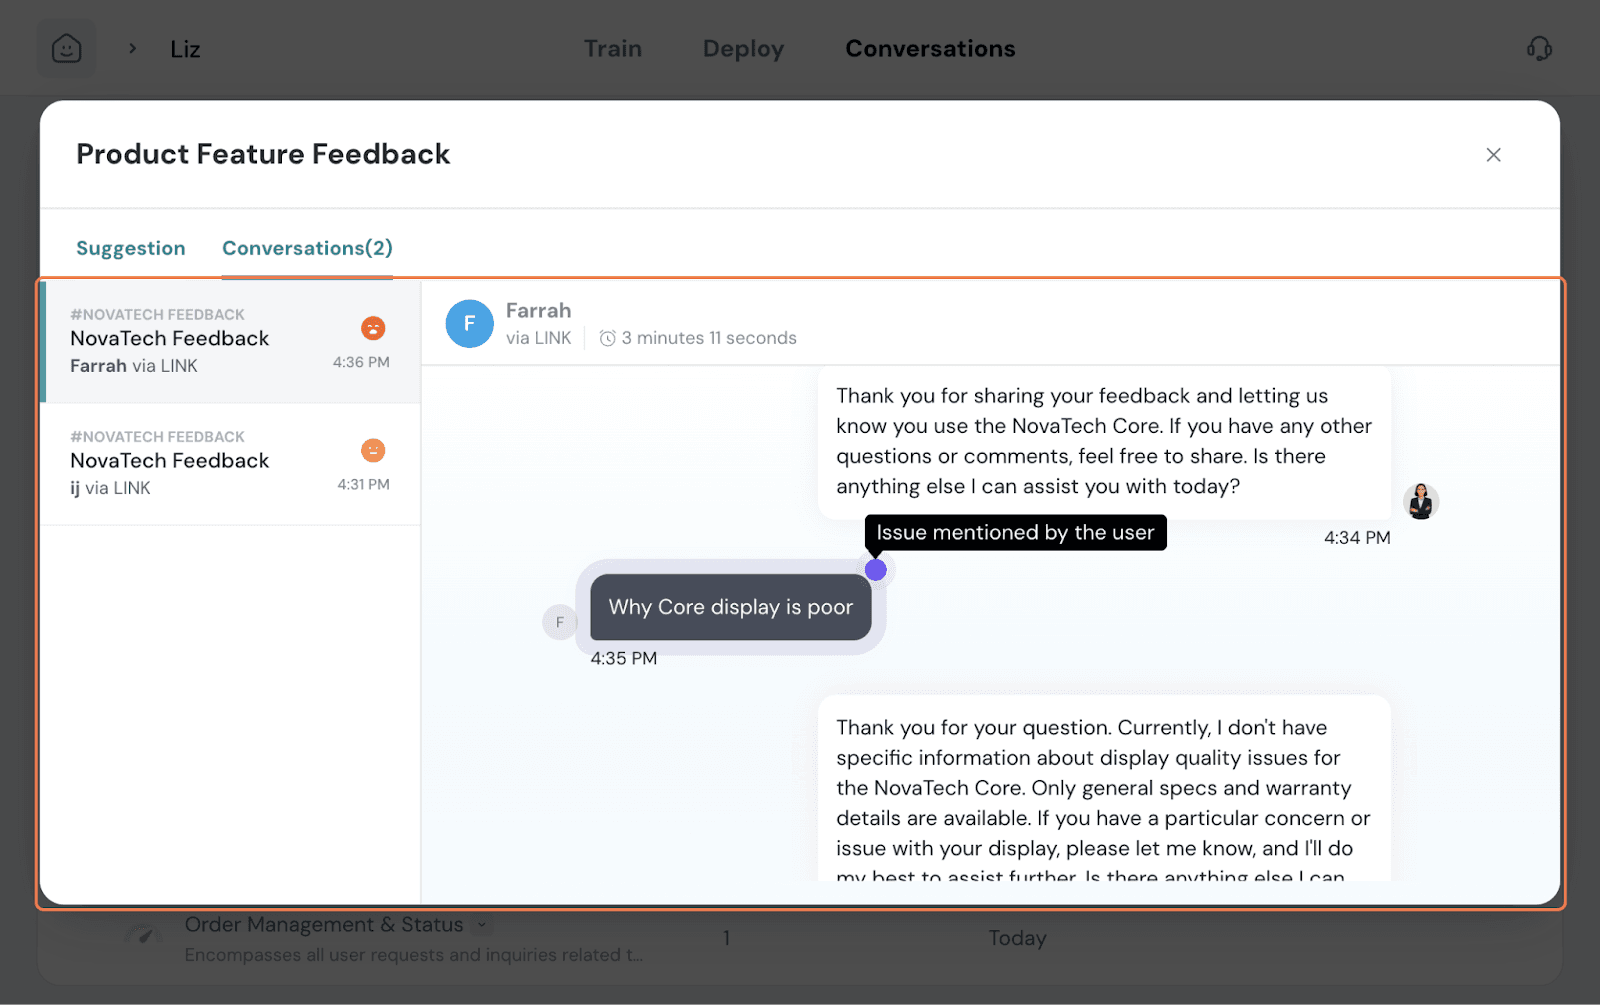Open the Train menu
The image size is (1600, 1005).
(612, 48)
